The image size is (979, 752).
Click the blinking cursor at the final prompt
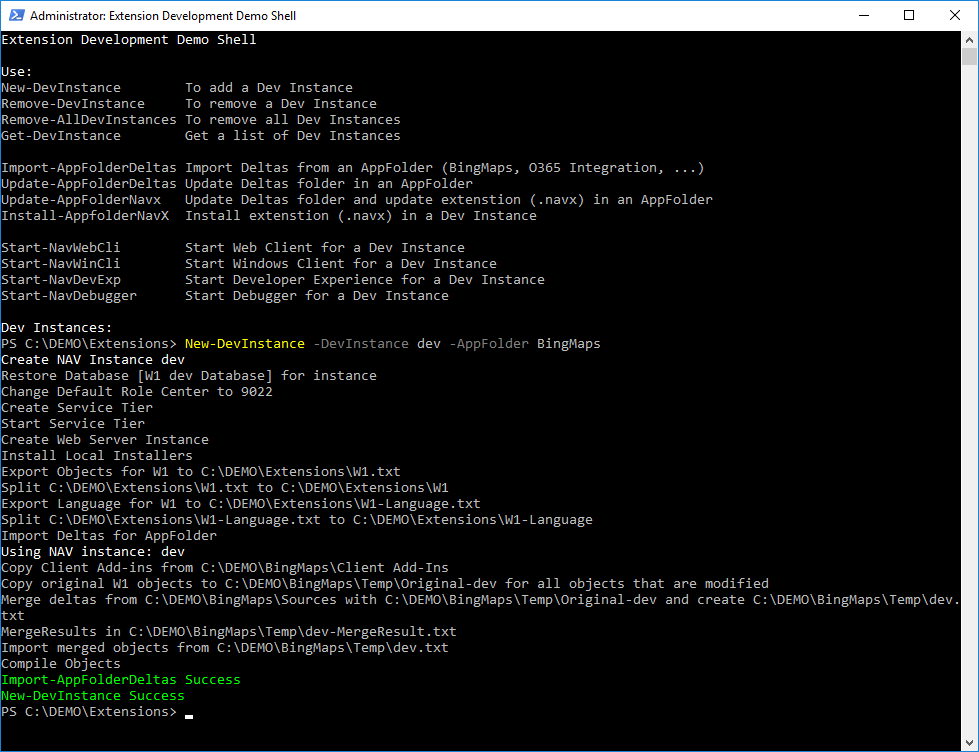(x=189, y=714)
